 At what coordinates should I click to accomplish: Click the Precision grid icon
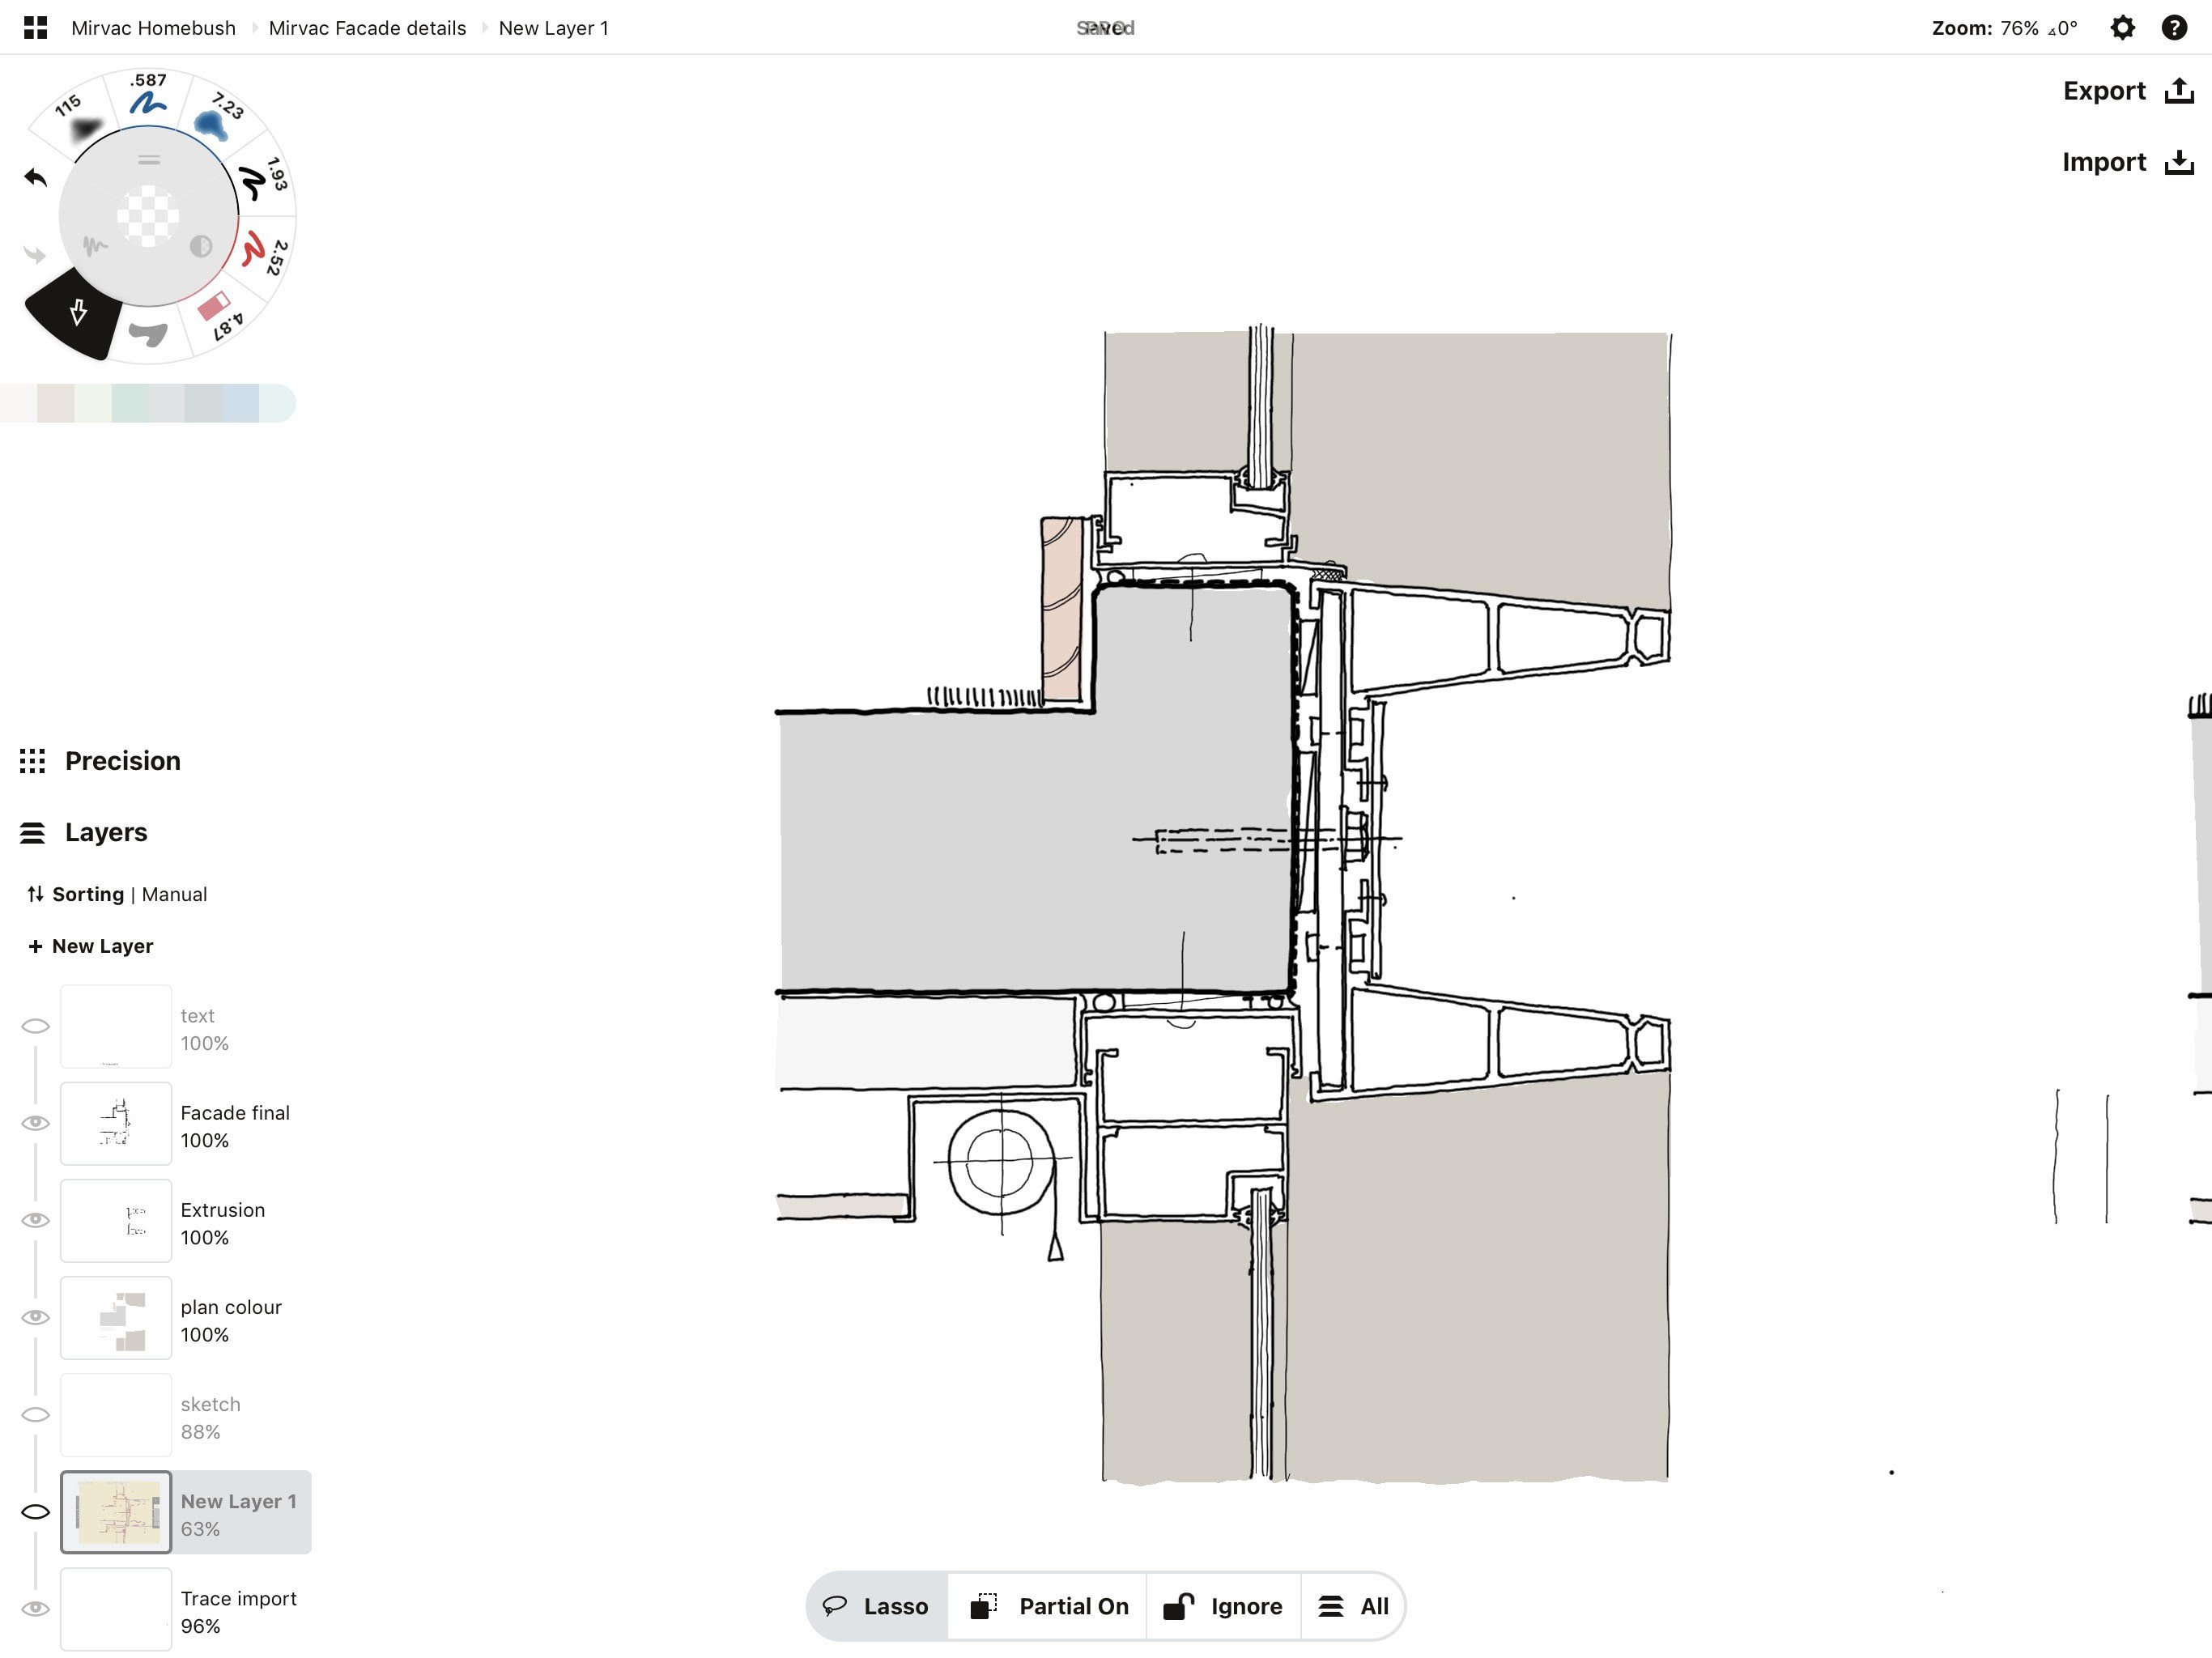pos(32,761)
